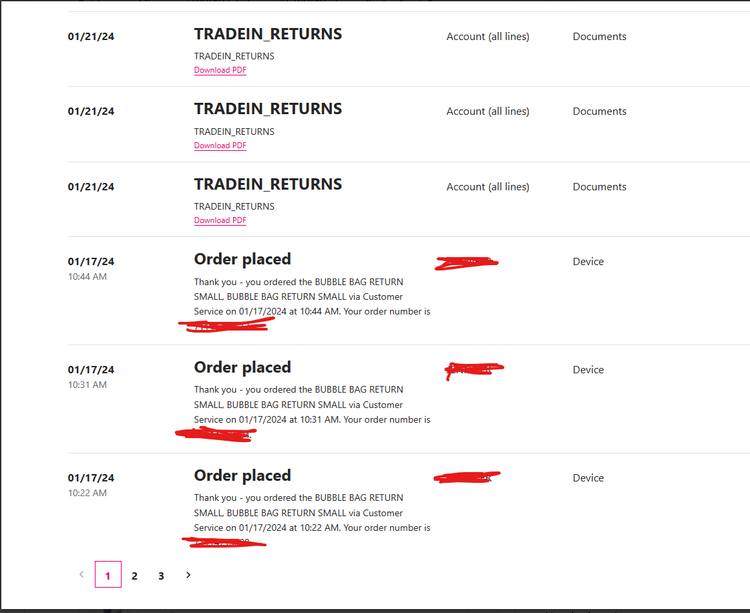750x613 pixels.
Task: Click the second TRADEIN_RETURNS heading
Action: pos(268,109)
